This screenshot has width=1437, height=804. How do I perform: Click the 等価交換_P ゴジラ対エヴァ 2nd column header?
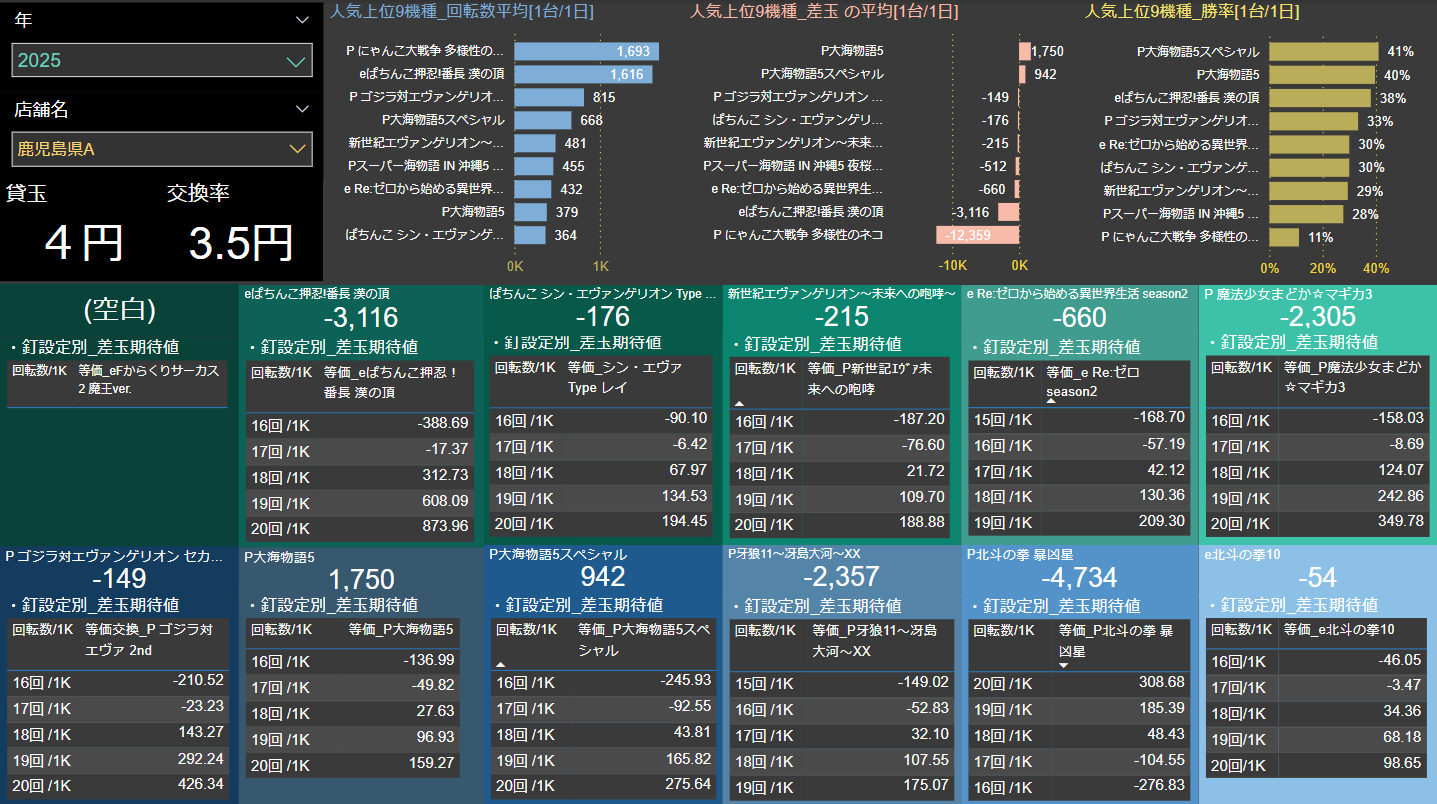point(150,640)
